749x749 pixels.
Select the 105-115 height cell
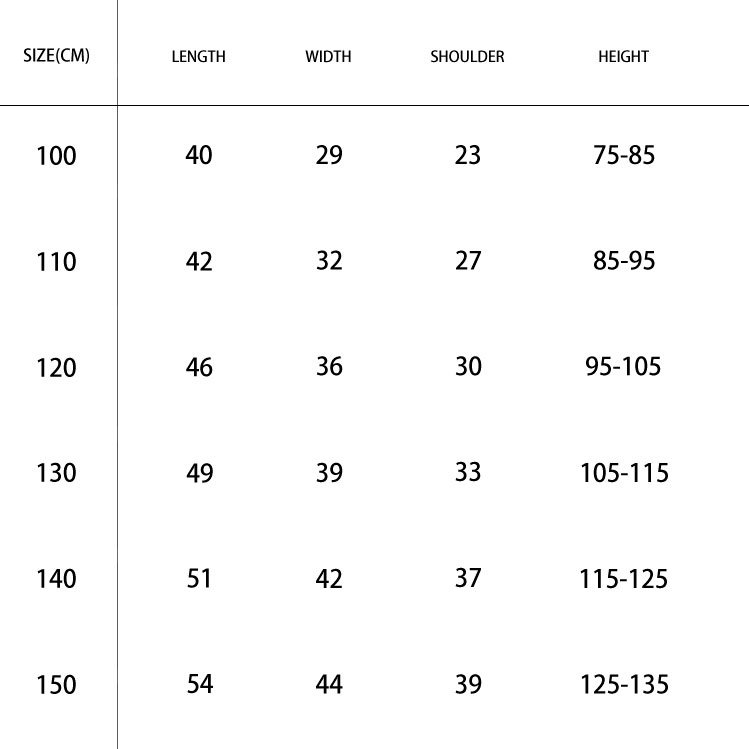623,473
